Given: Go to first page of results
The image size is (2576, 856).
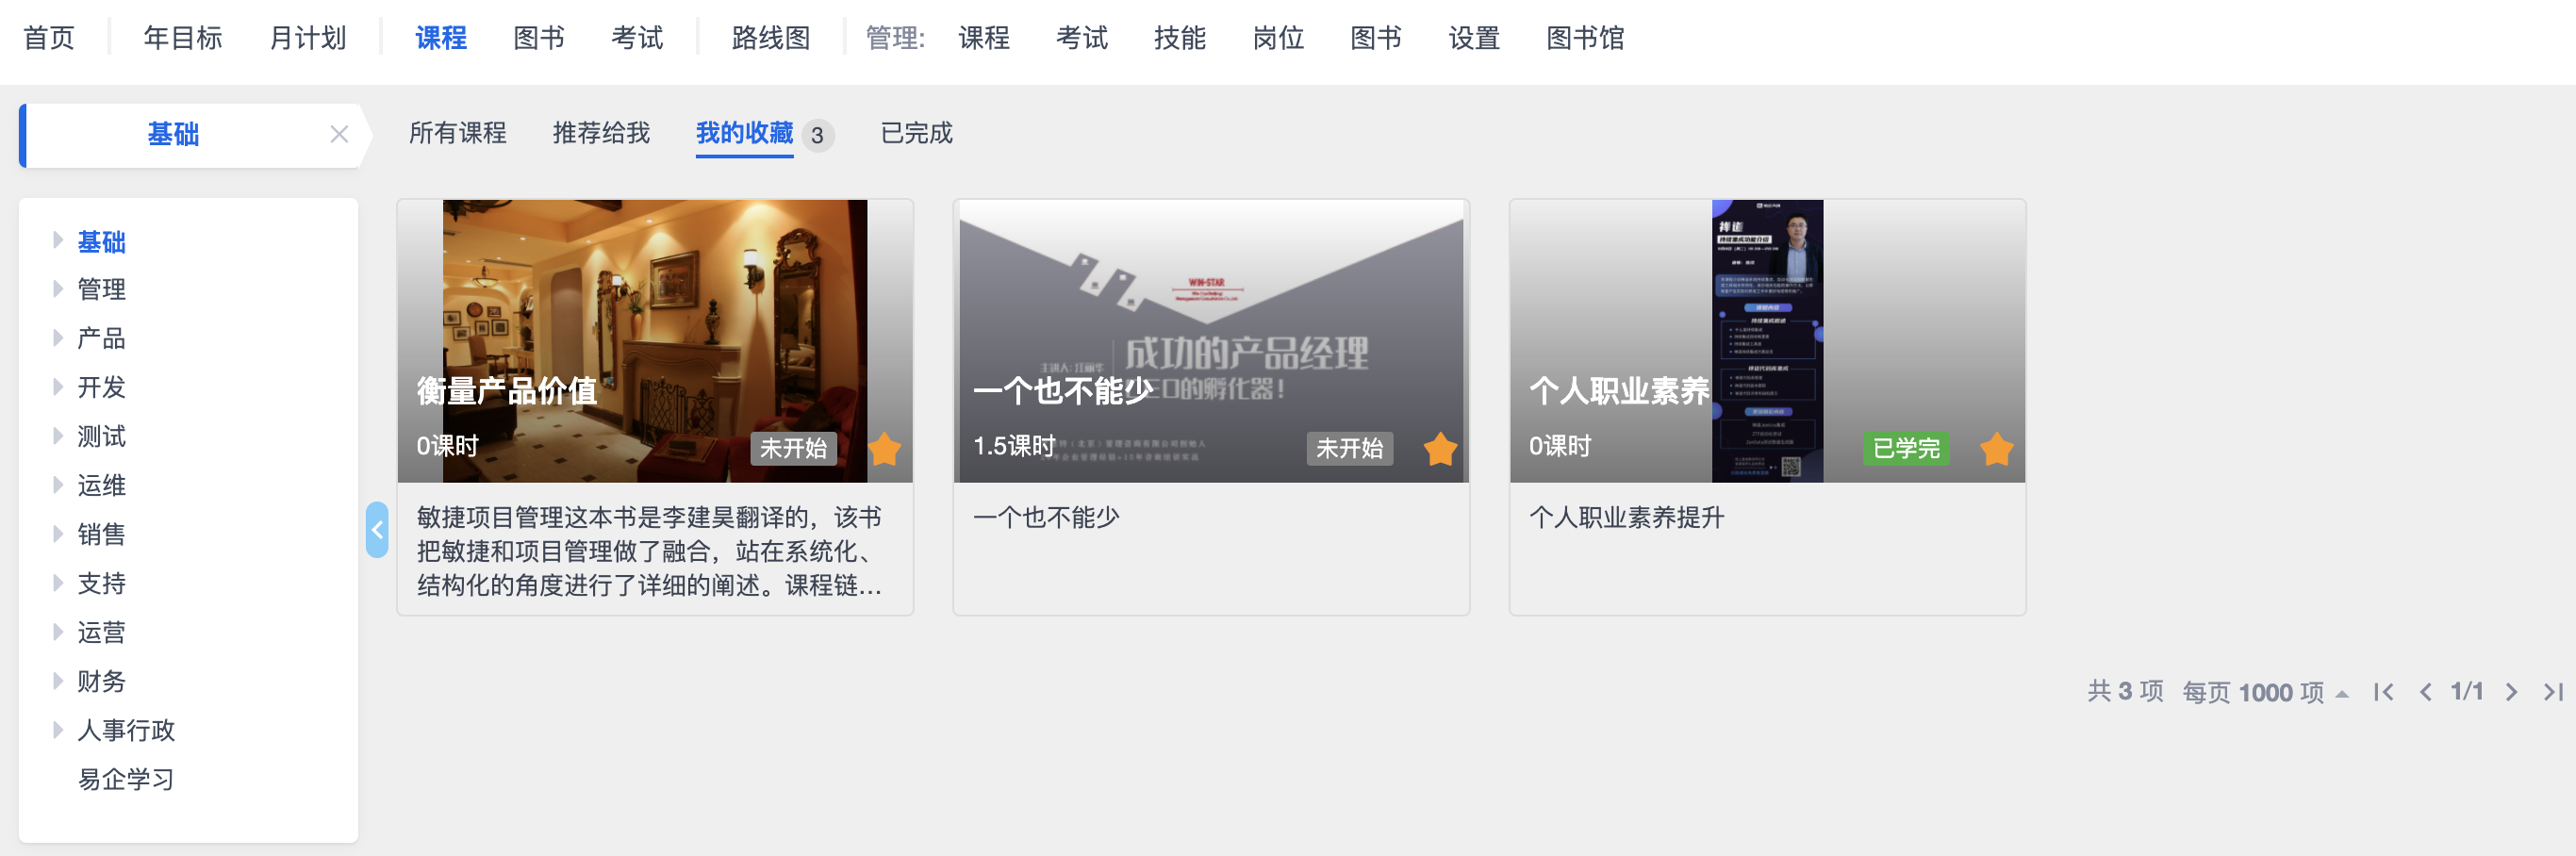Looking at the screenshot, I should [x=2383, y=692].
